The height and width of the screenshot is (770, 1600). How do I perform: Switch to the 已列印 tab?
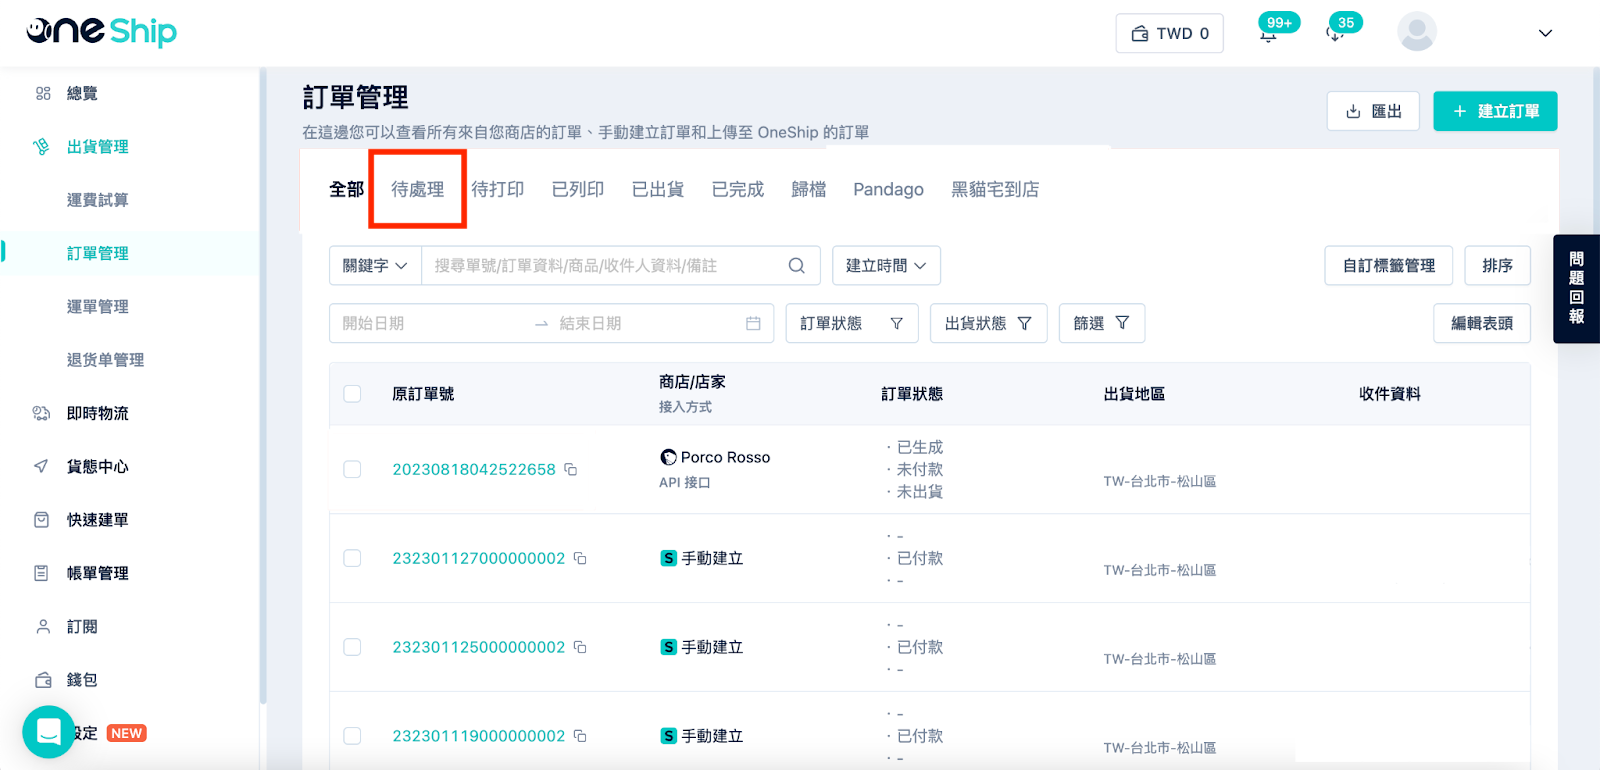click(x=578, y=189)
